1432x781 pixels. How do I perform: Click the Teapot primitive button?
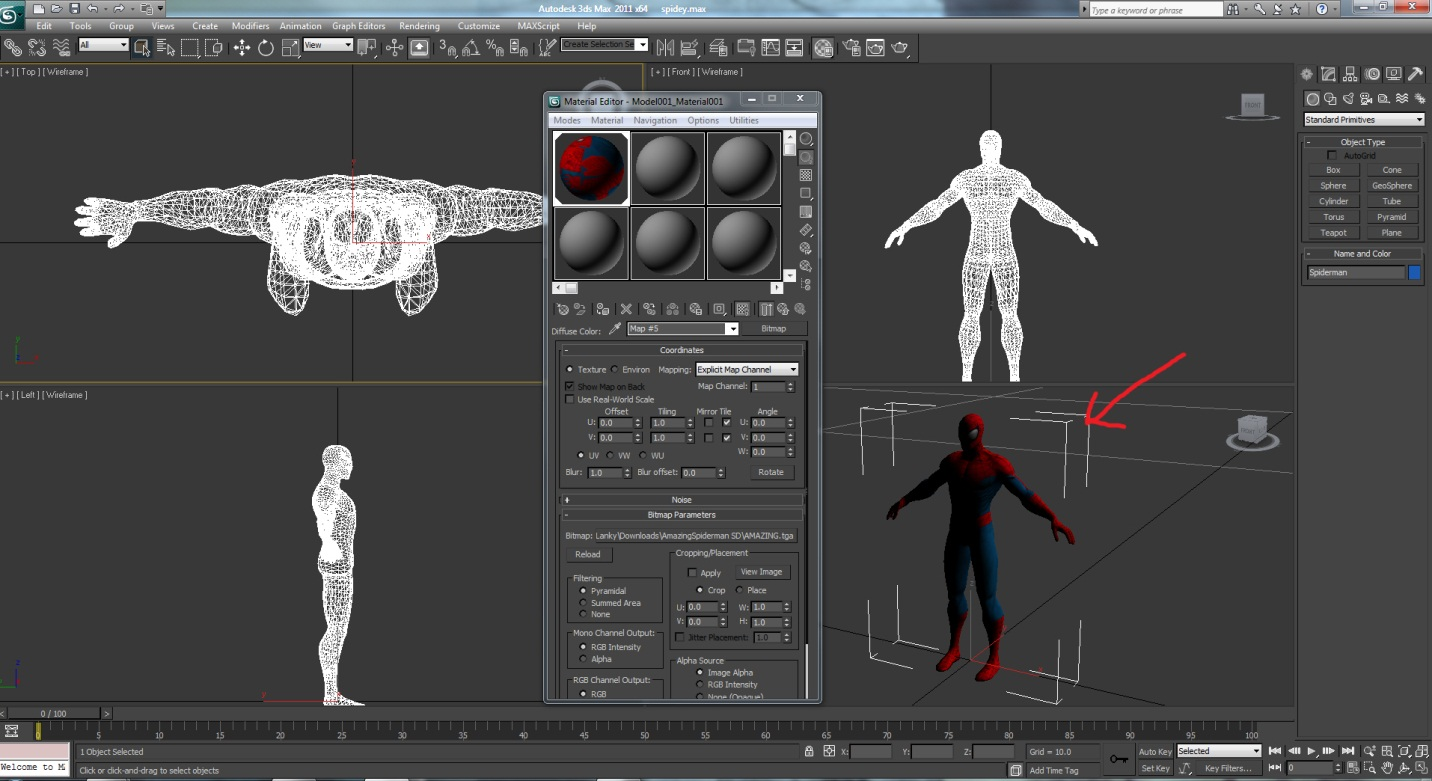click(1333, 233)
